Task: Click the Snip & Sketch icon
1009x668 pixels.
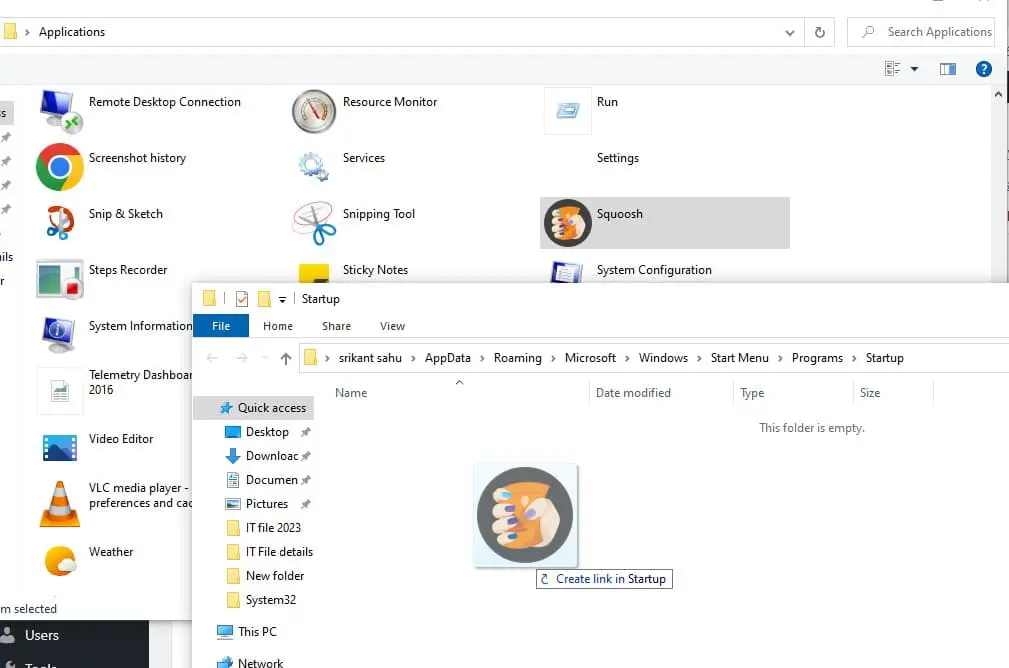Action: click(59, 221)
